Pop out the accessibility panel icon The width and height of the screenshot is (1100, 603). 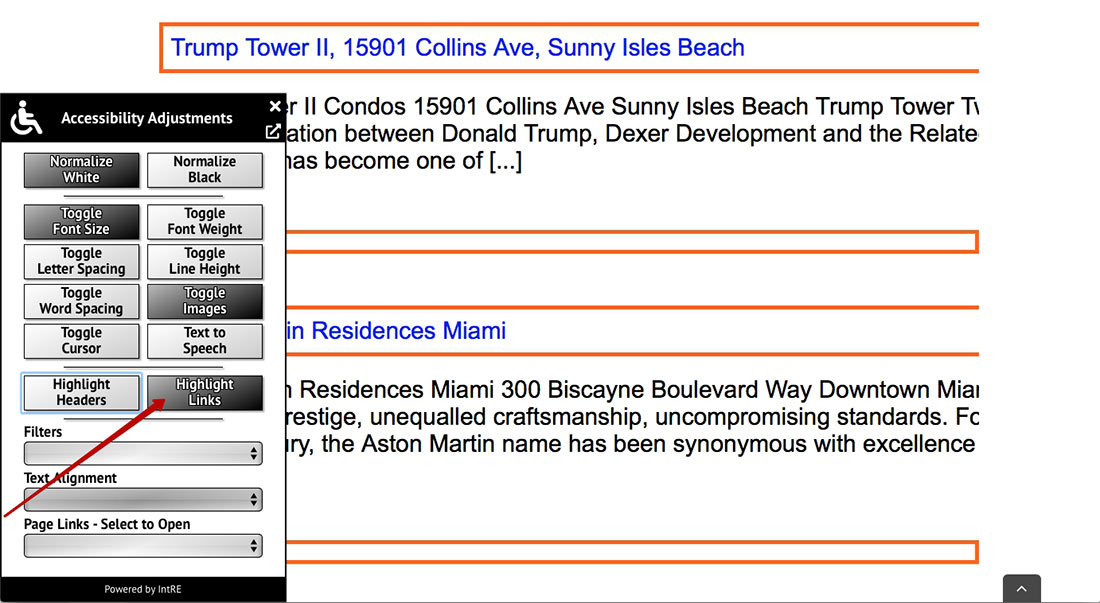pos(273,131)
